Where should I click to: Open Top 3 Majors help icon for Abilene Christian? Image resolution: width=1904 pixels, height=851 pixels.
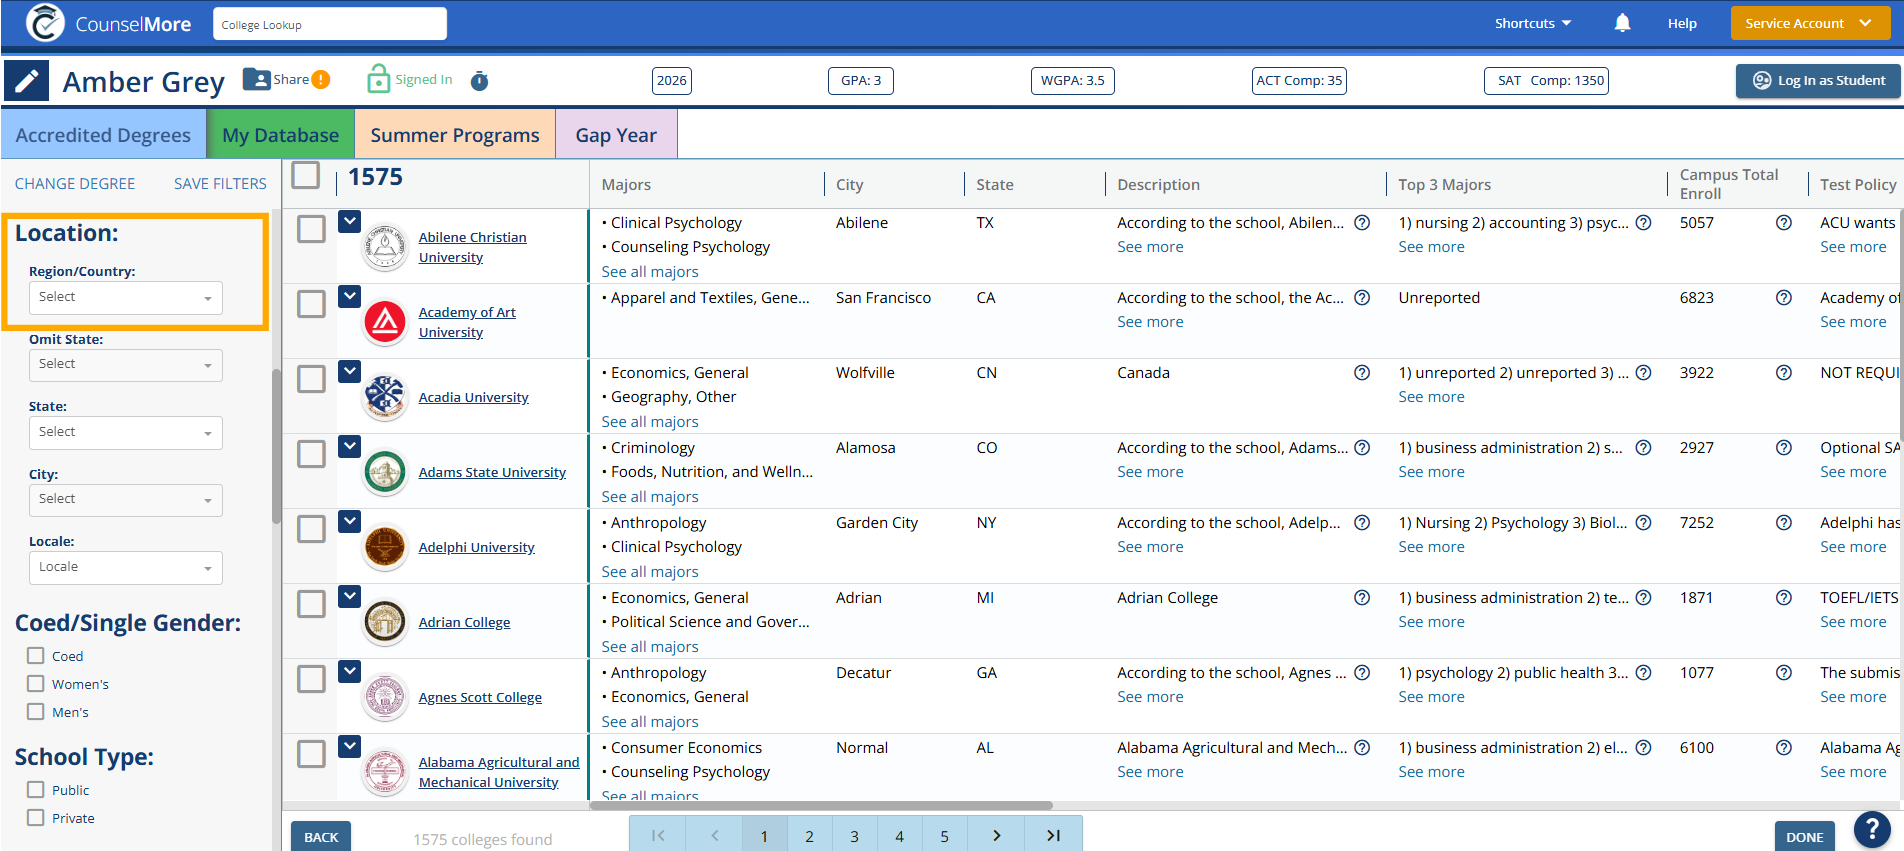[x=1643, y=223]
